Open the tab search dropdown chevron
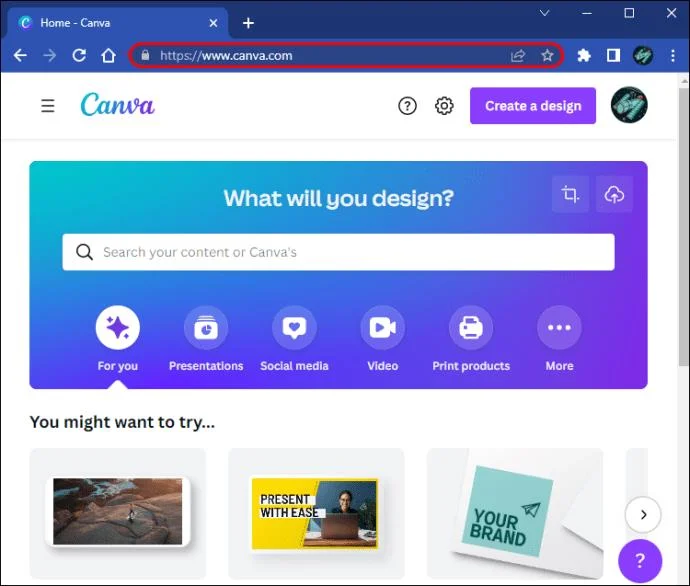Screen dimensions: 690x586 click(x=544, y=13)
